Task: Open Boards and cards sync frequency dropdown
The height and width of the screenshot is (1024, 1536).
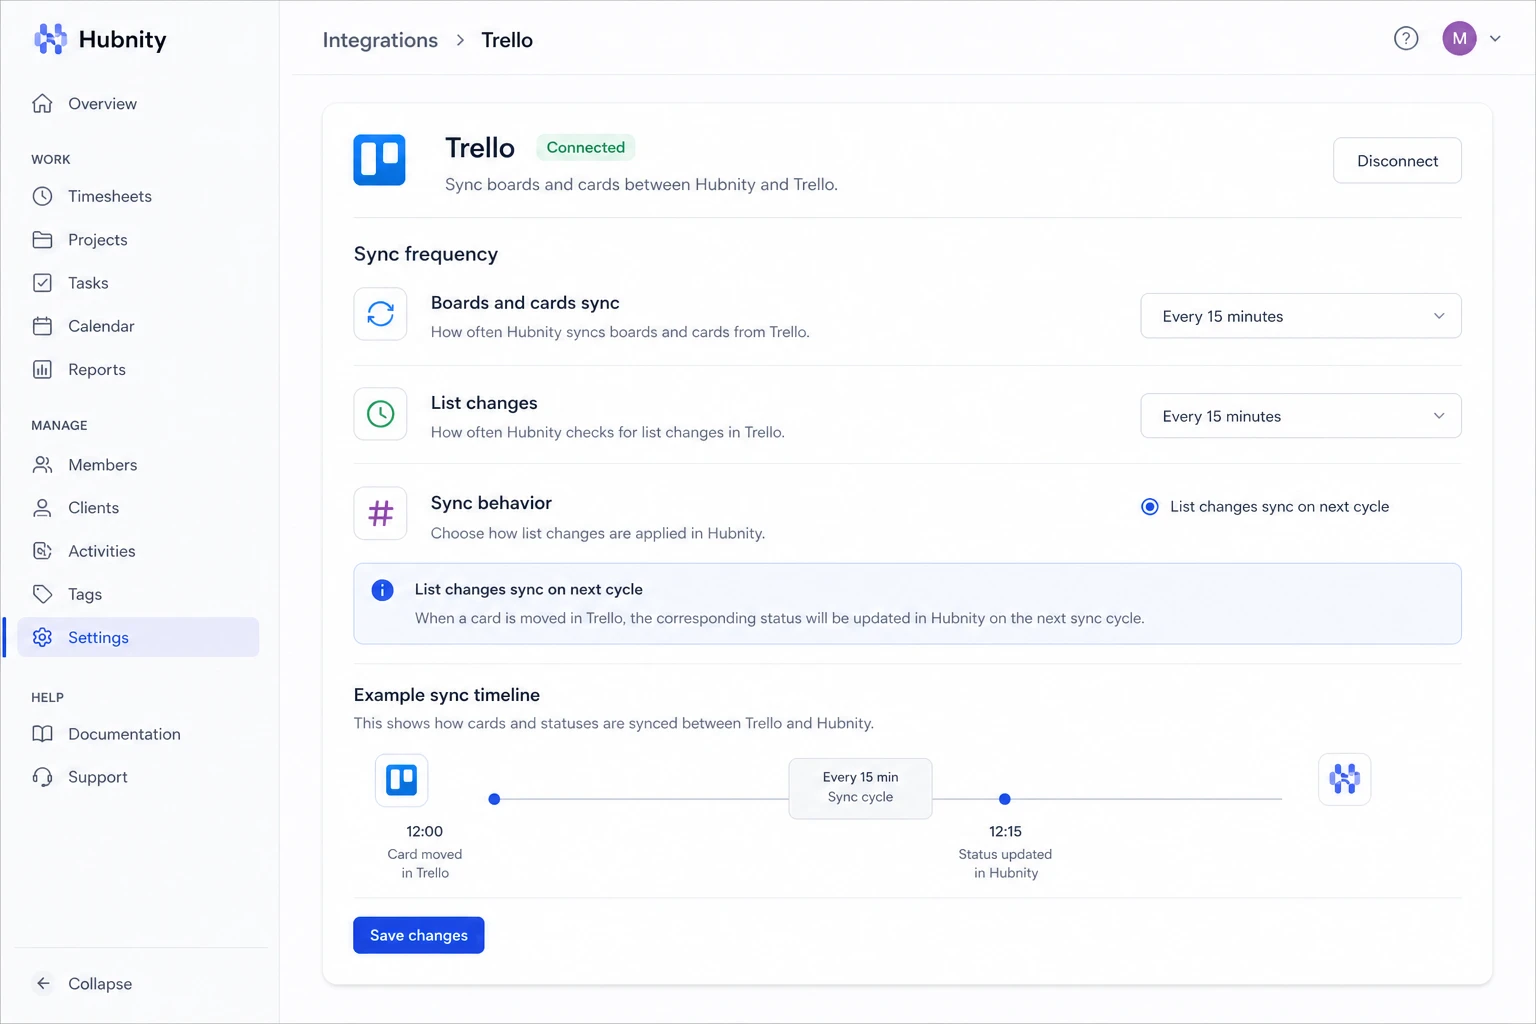Action: pos(1301,316)
